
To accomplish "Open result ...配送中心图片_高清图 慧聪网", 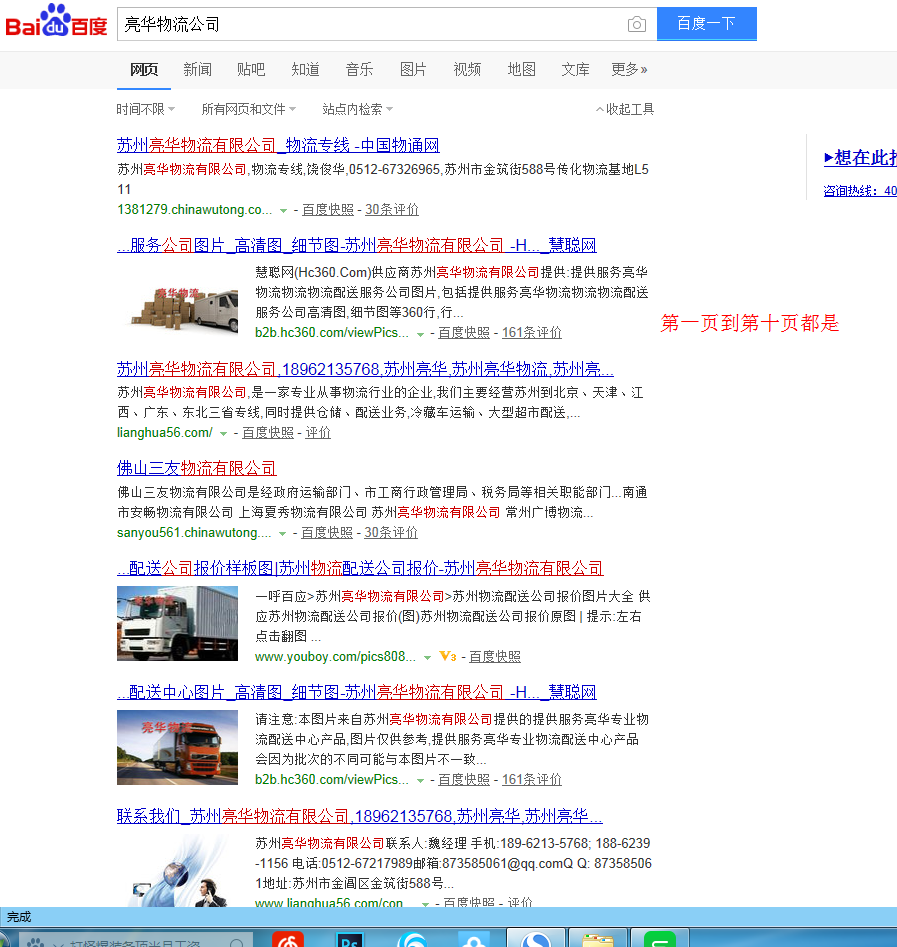I will (x=356, y=692).
